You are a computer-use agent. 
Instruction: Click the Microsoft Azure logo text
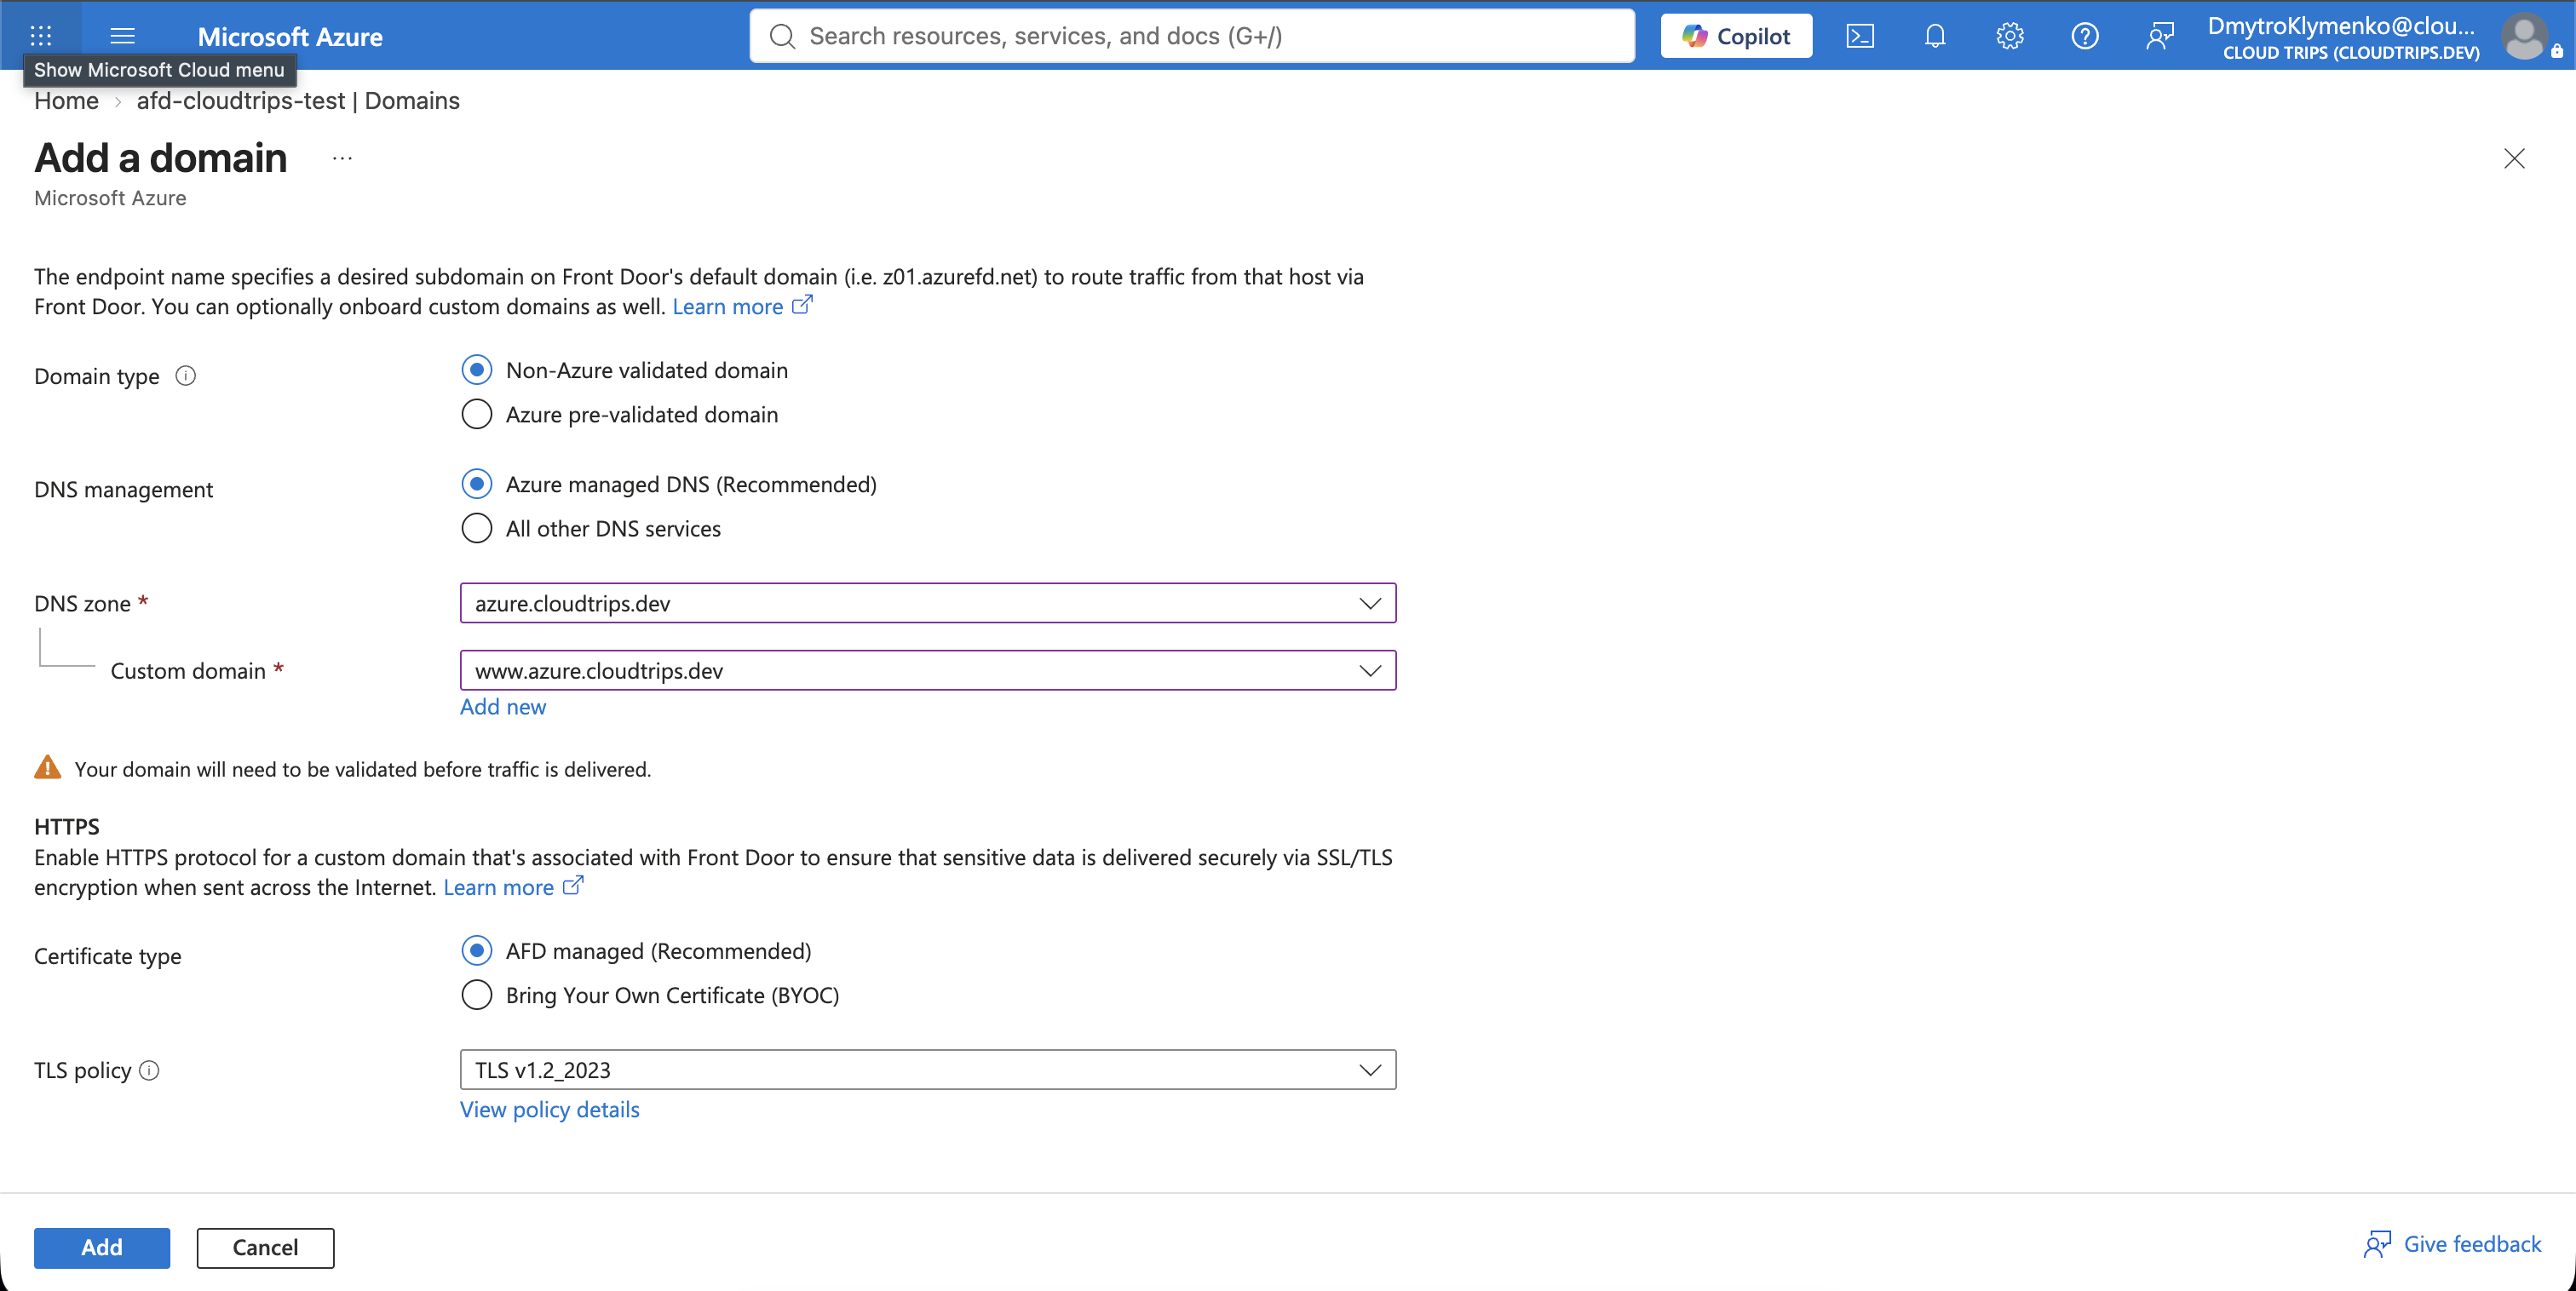tap(290, 36)
